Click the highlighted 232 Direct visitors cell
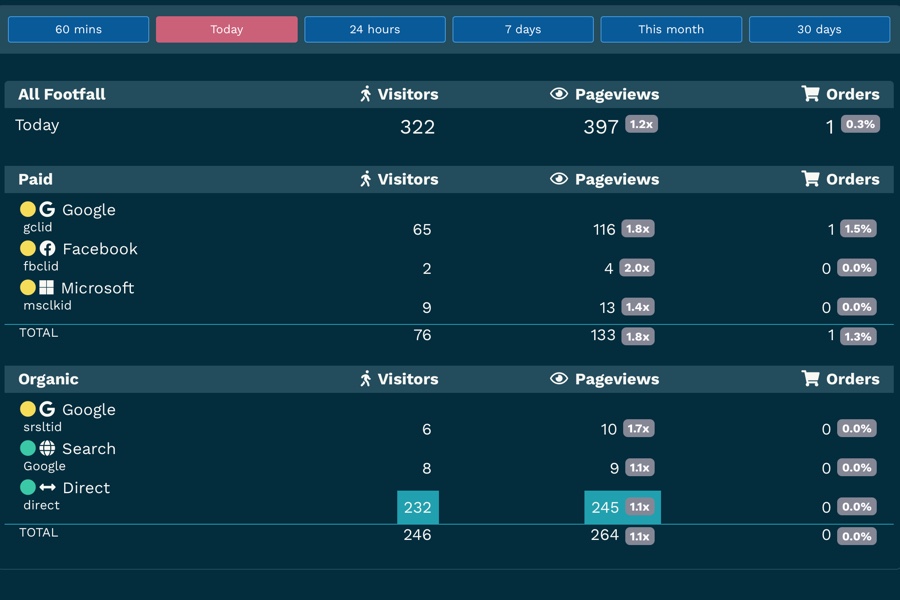900x600 pixels. click(418, 507)
